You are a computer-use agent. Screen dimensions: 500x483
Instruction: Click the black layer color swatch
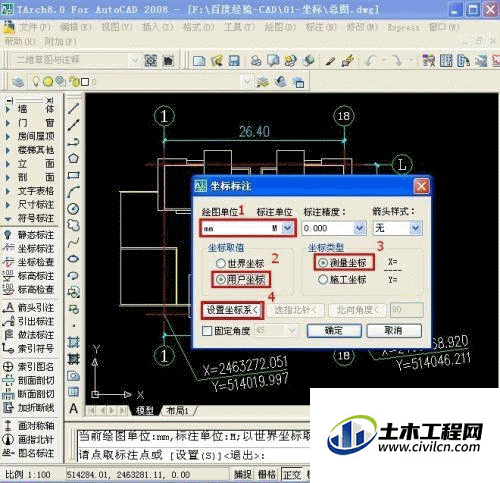tap(85, 82)
